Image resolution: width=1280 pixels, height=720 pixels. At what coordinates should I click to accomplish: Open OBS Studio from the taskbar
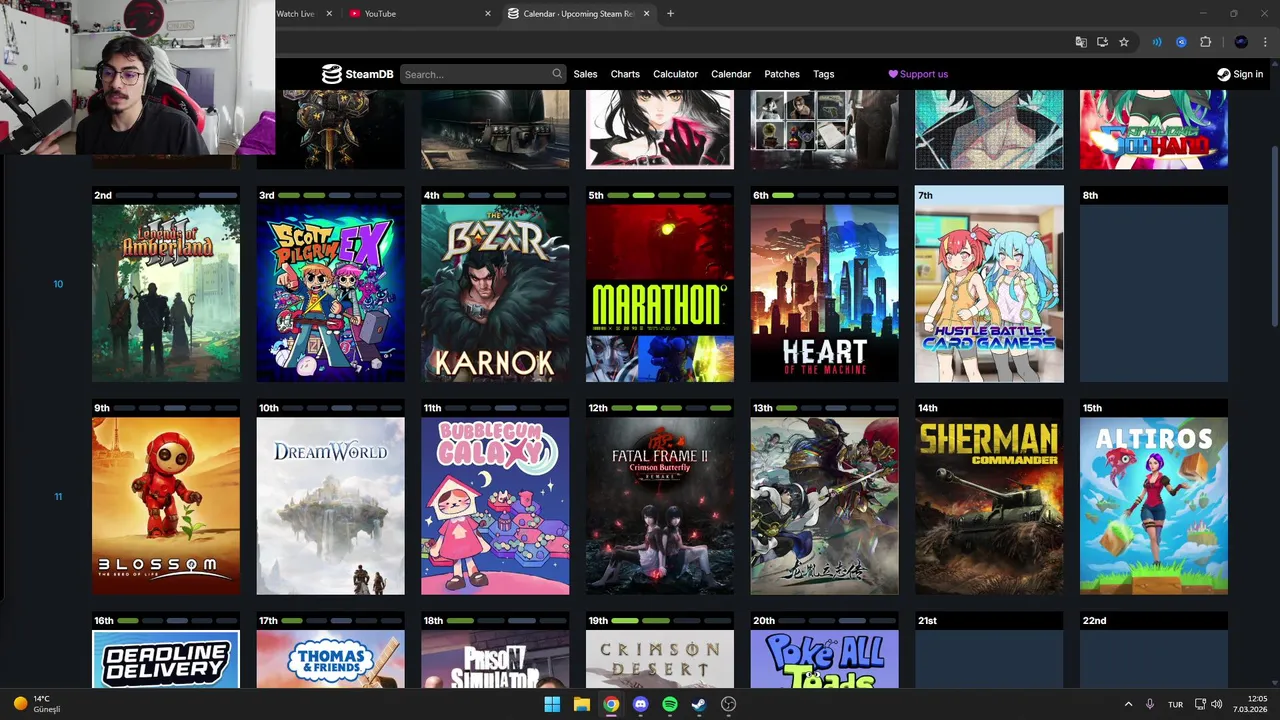729,704
